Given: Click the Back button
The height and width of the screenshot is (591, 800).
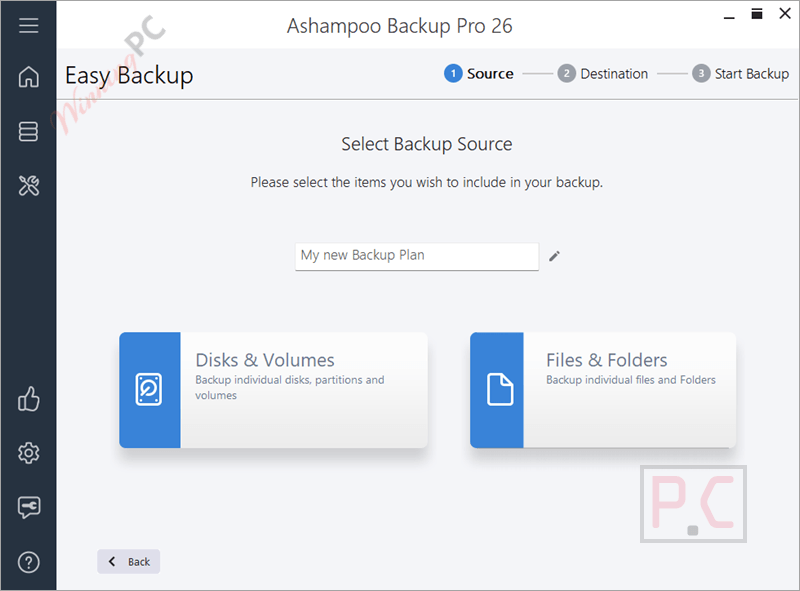Looking at the screenshot, I should [129, 561].
